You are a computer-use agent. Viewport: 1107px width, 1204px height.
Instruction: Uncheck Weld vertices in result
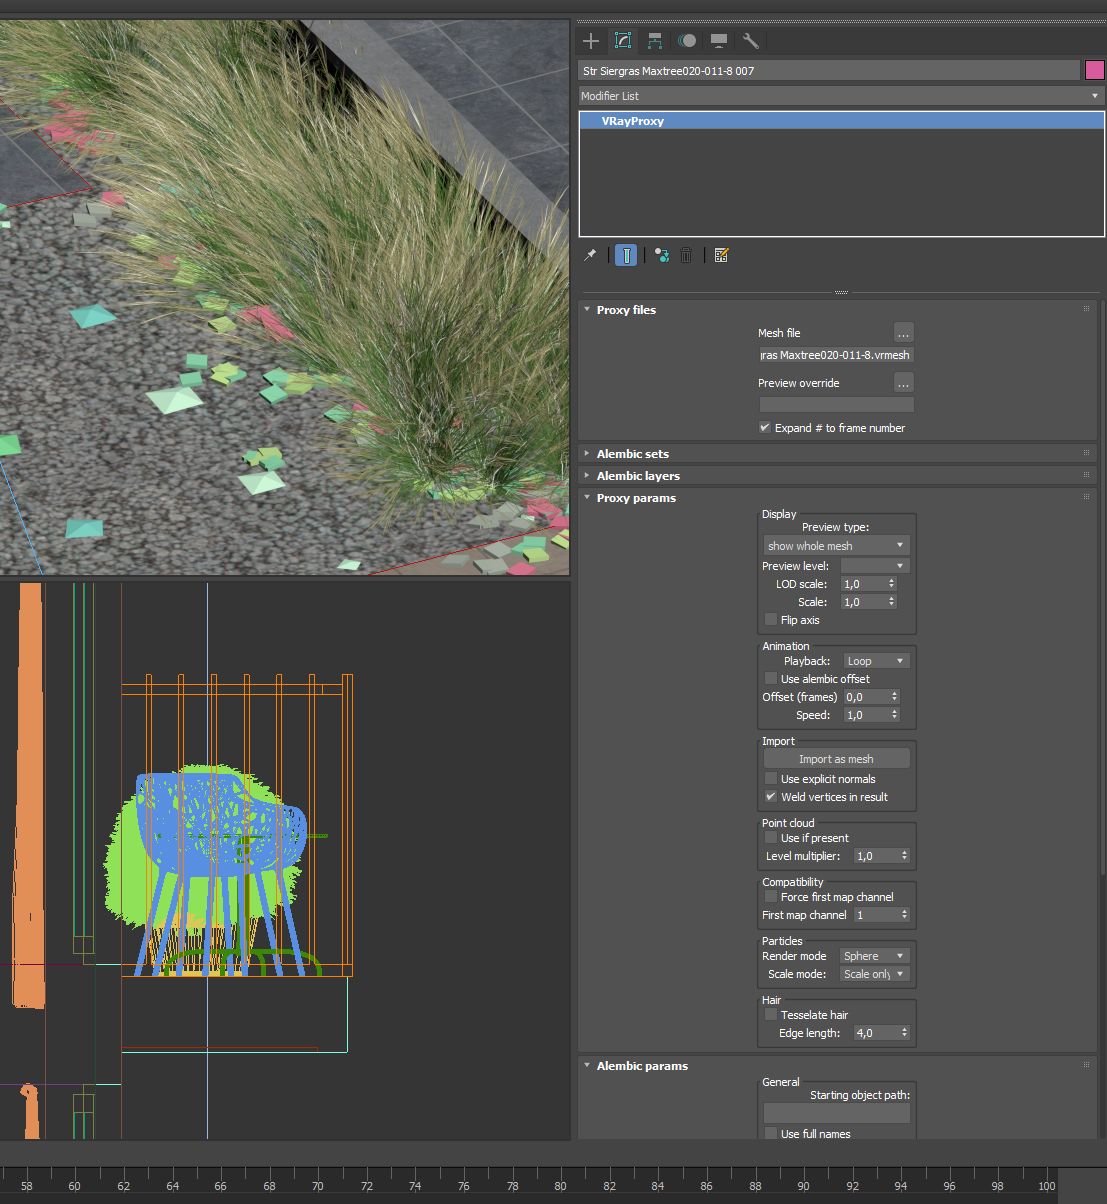coord(771,797)
